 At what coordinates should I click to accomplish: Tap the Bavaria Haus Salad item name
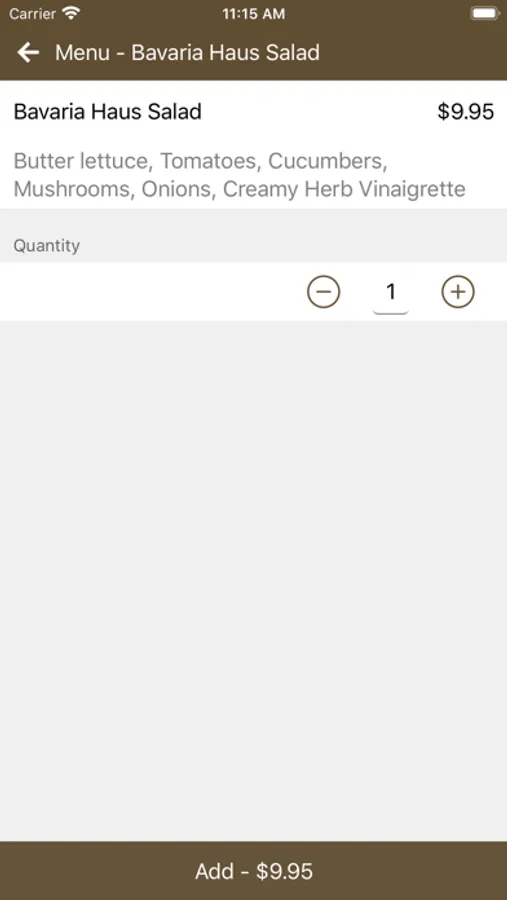107,111
